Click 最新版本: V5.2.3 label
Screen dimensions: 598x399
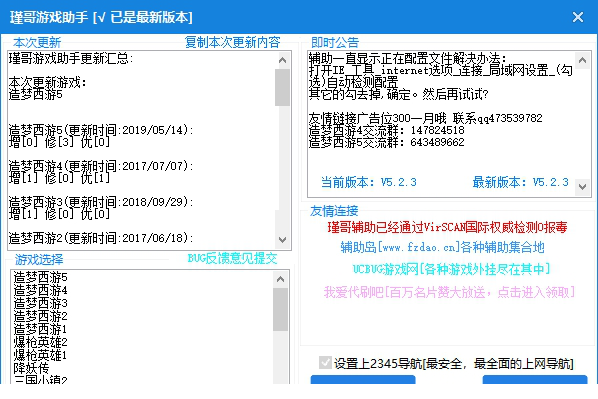tap(521, 182)
